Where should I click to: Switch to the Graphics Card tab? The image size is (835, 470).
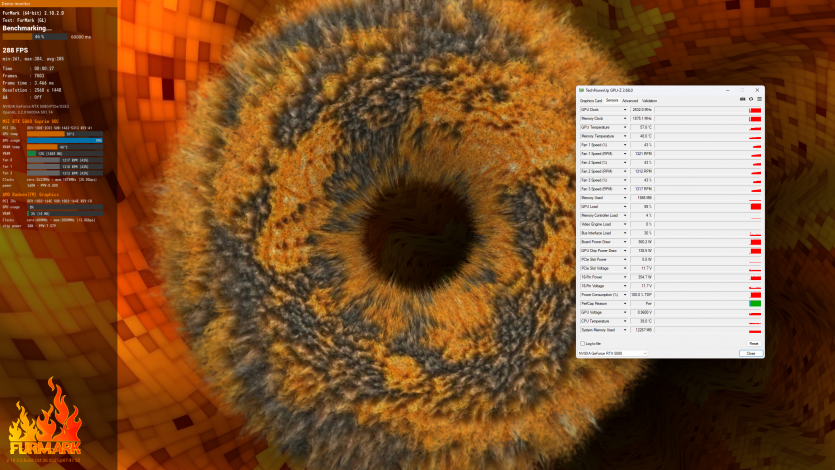pos(591,100)
